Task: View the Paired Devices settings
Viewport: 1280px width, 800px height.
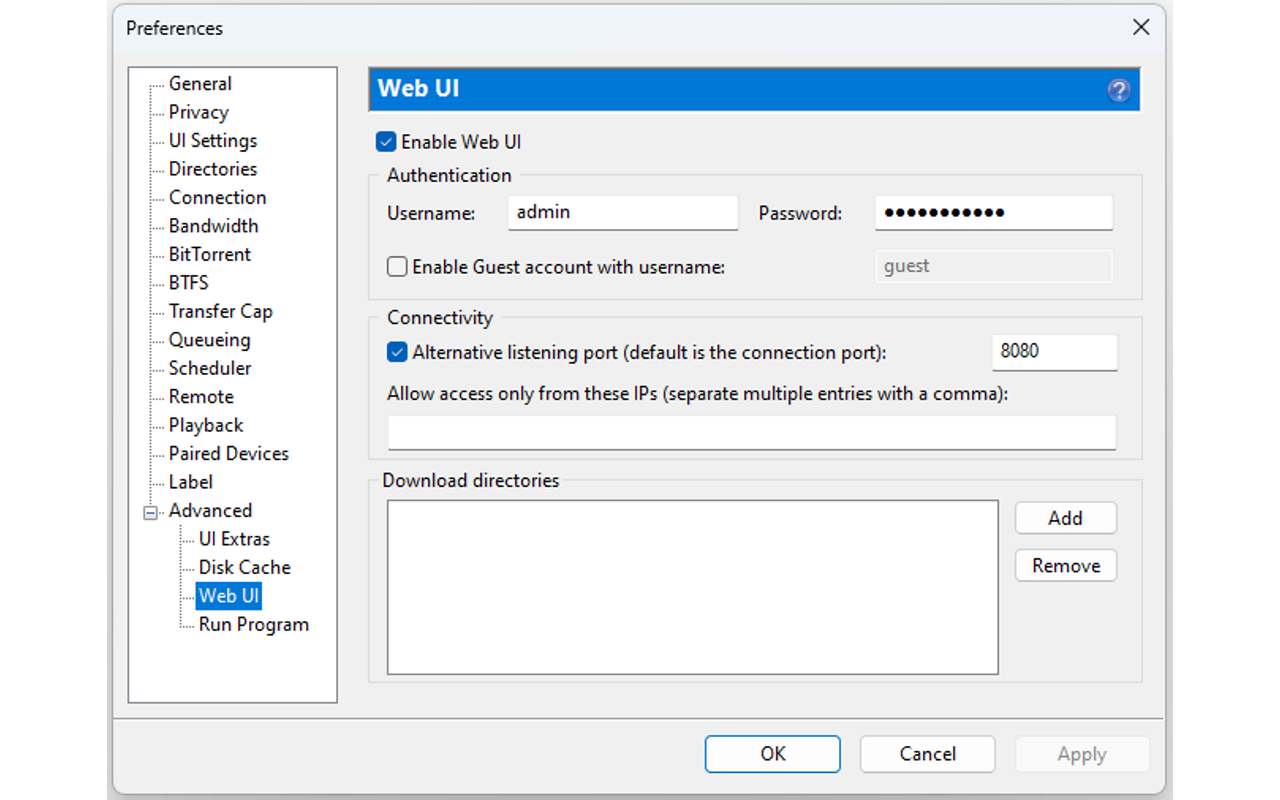Action: click(x=228, y=453)
